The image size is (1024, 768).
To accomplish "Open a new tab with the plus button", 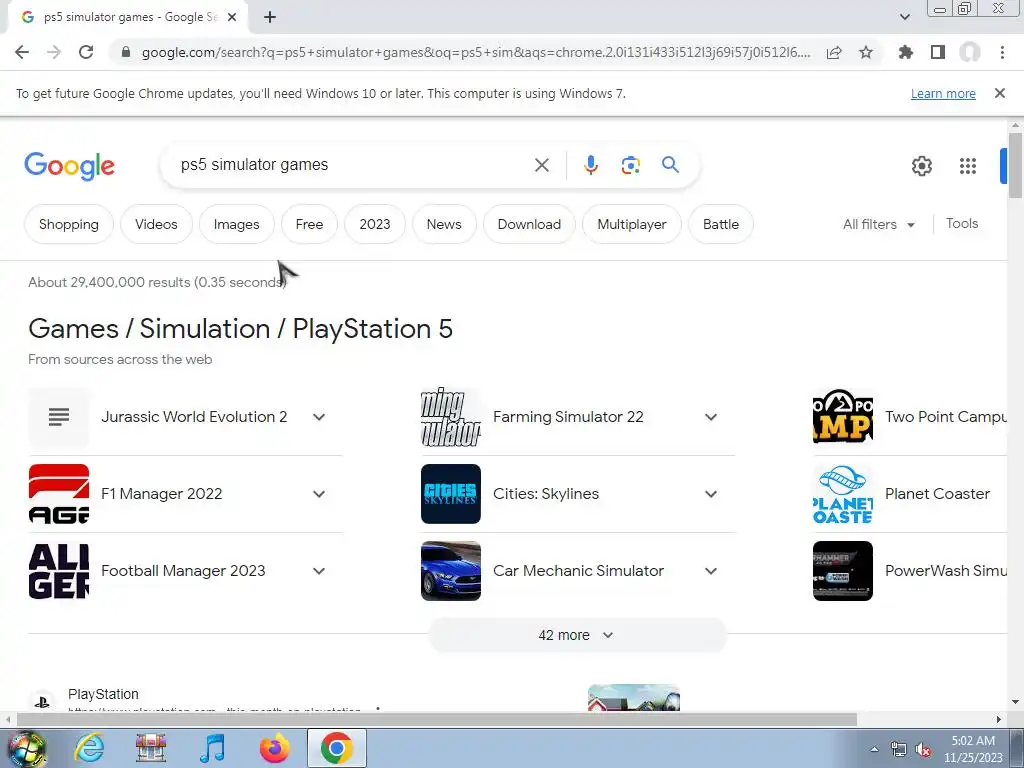I will click(x=270, y=18).
